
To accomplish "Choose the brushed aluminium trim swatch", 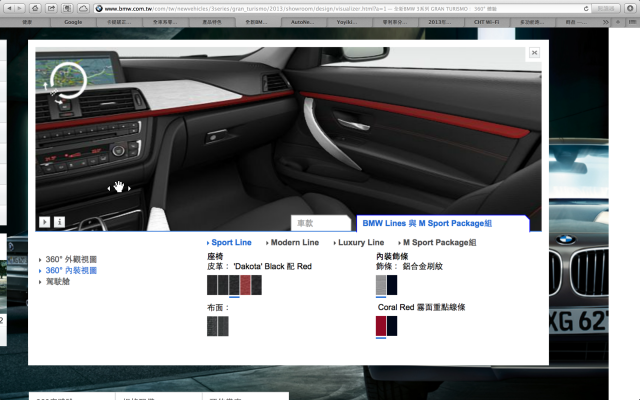I will point(381,285).
